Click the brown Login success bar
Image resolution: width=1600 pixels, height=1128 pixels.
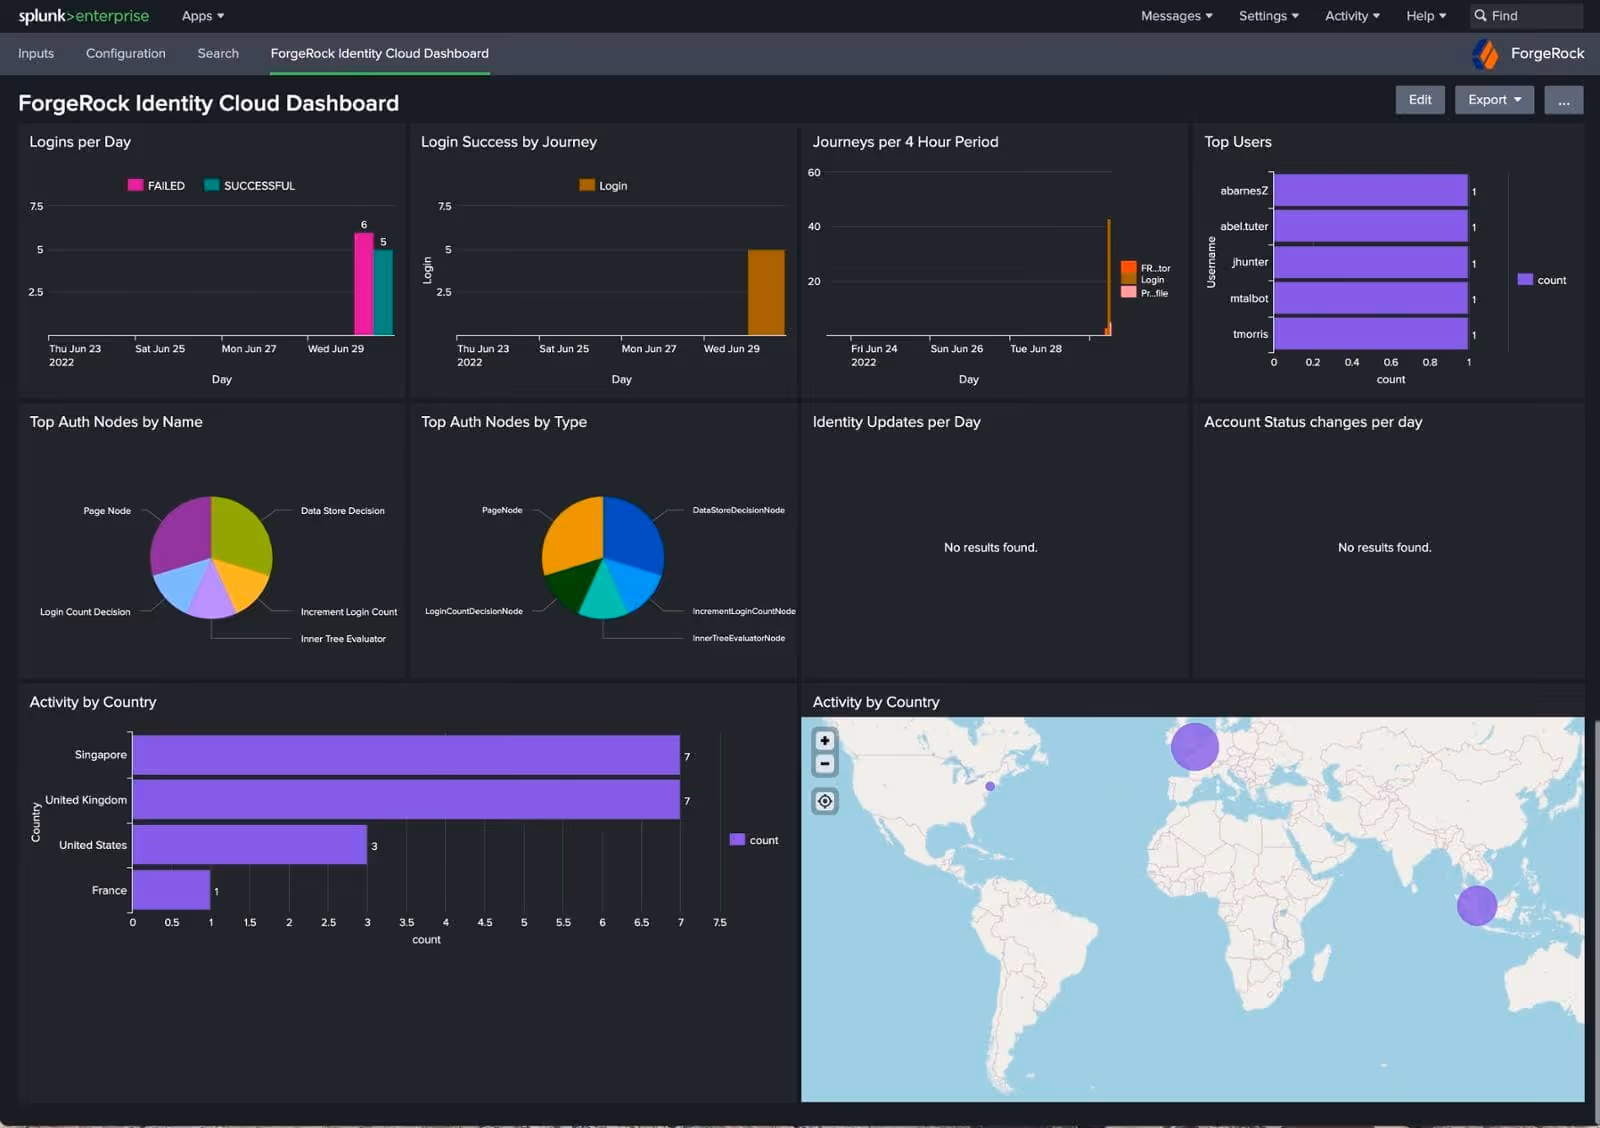766,292
